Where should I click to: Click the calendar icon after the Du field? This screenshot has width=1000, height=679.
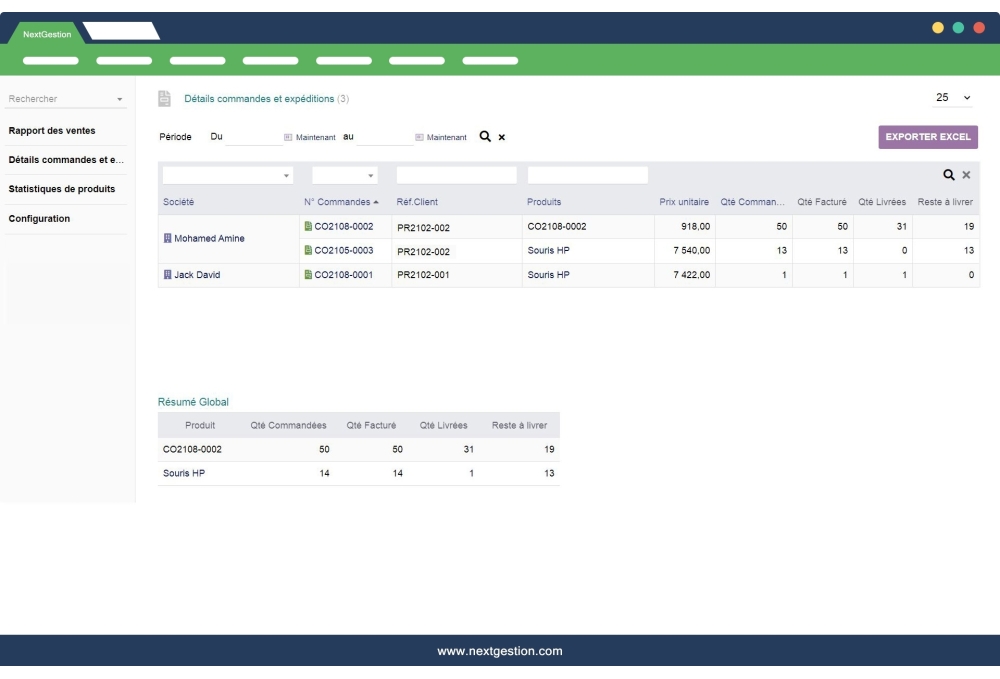click(x=288, y=137)
